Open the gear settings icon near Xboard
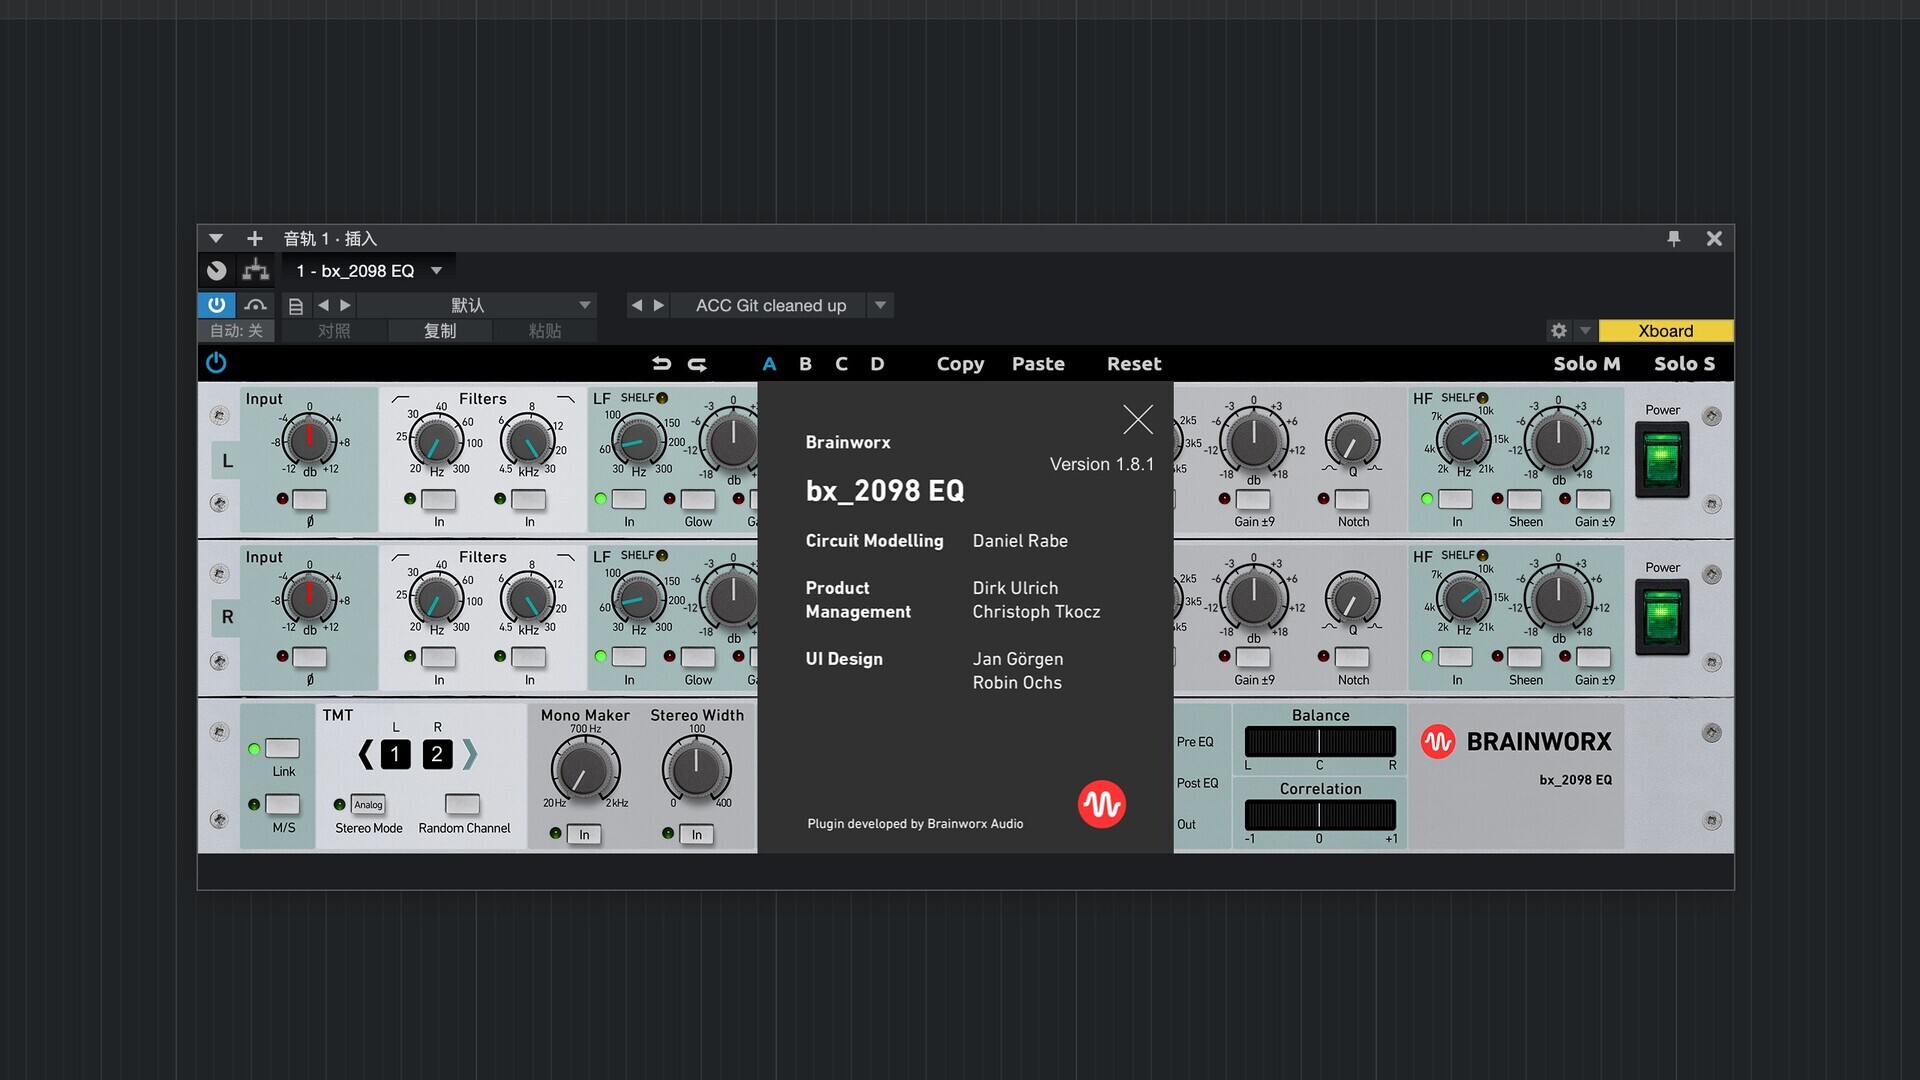 (1558, 330)
